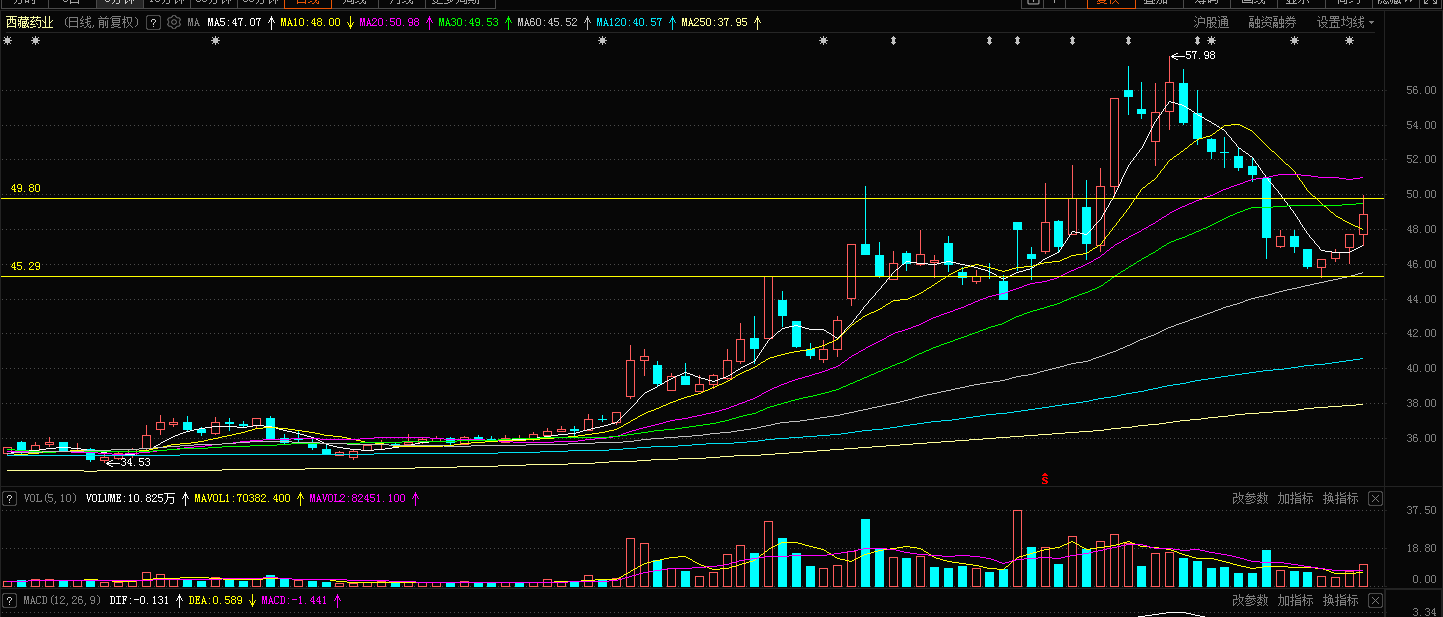This screenshot has width=1443, height=617.
Task: Close the VOL indicator panel with X
Action: 1375,498
